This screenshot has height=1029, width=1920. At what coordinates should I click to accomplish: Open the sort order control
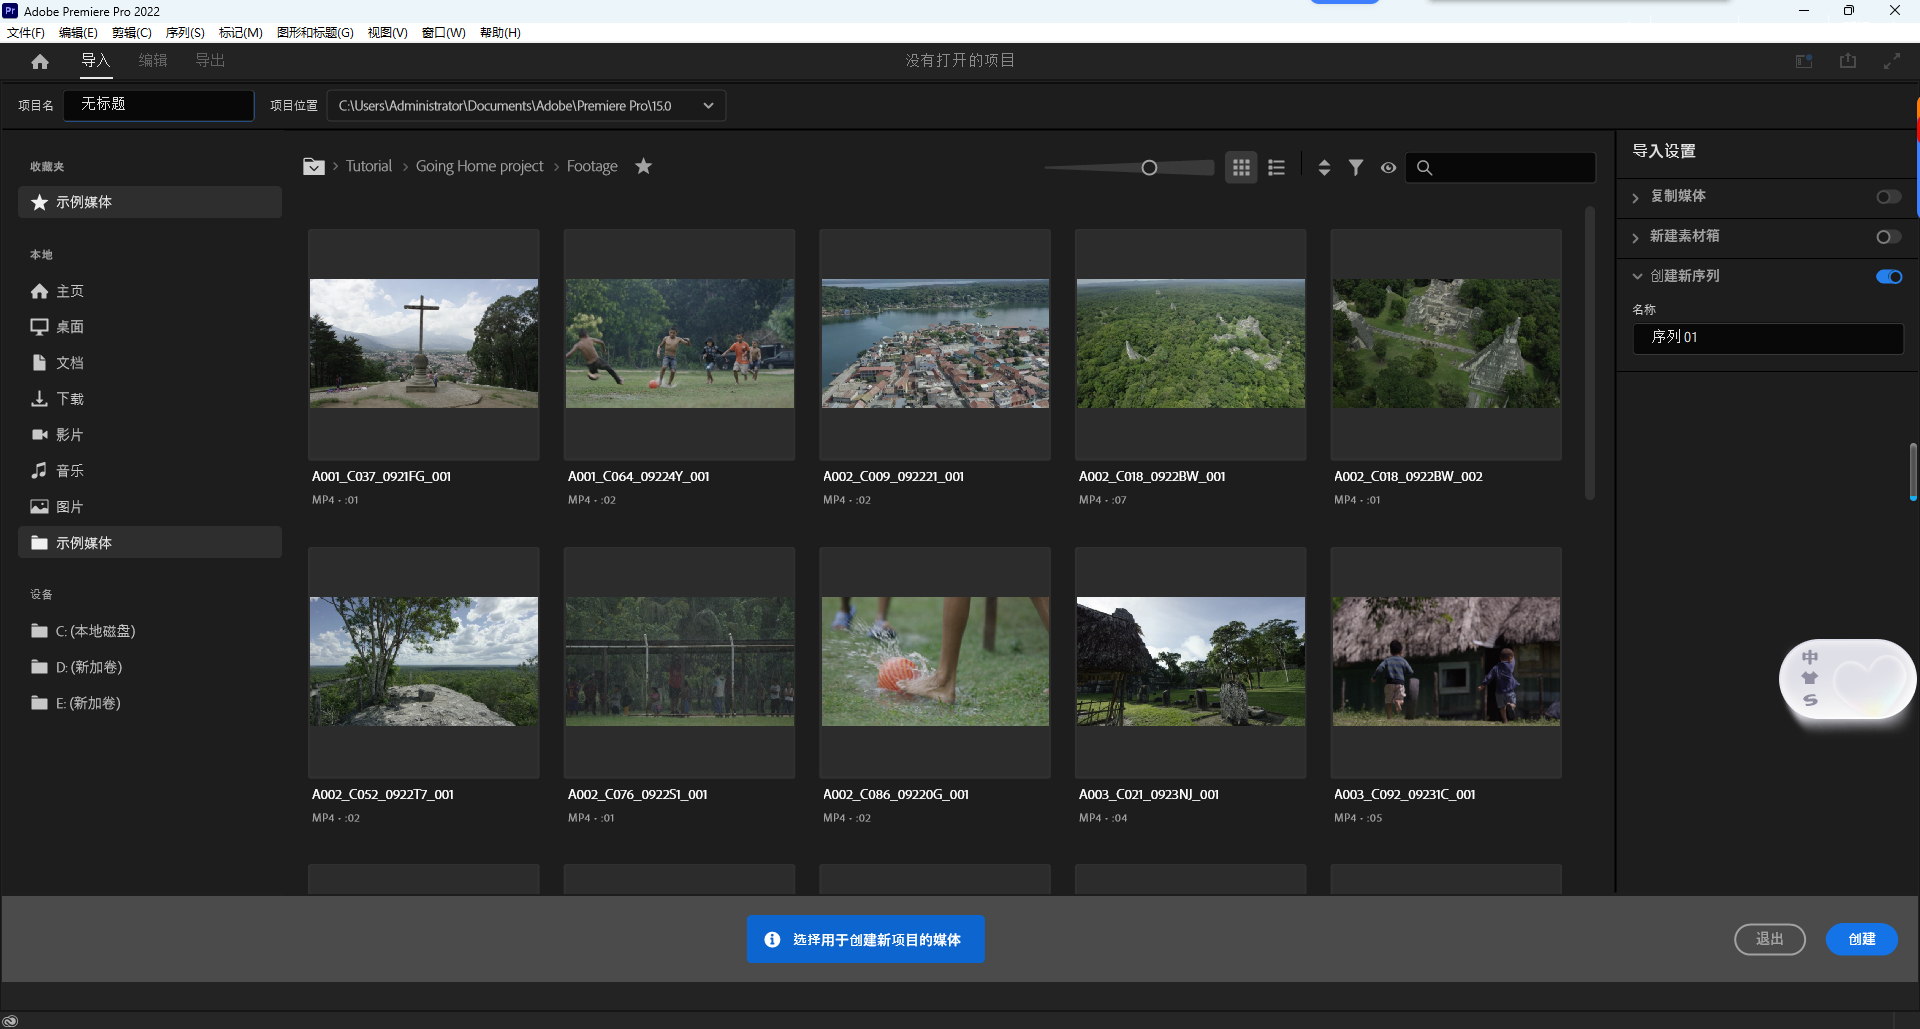coord(1323,167)
